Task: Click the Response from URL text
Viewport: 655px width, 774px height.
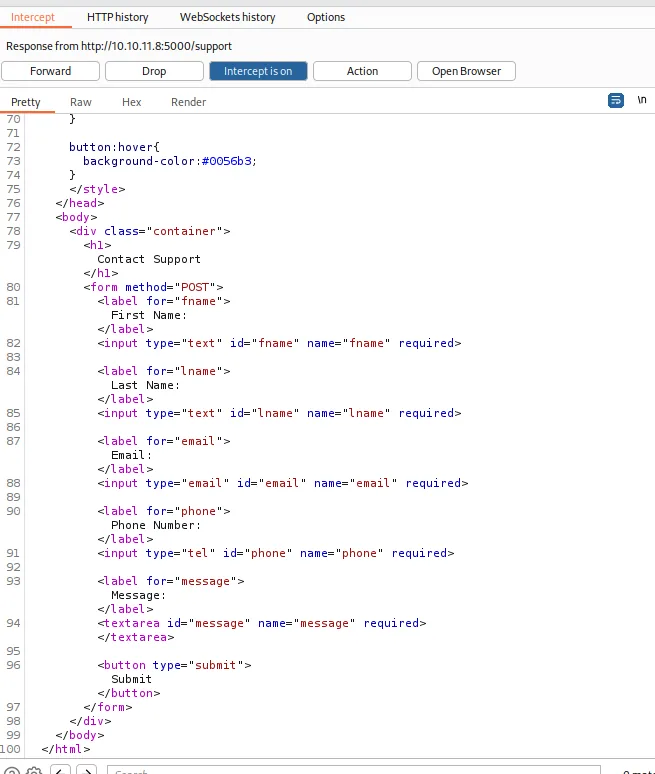Action: pyautogui.click(x=119, y=46)
